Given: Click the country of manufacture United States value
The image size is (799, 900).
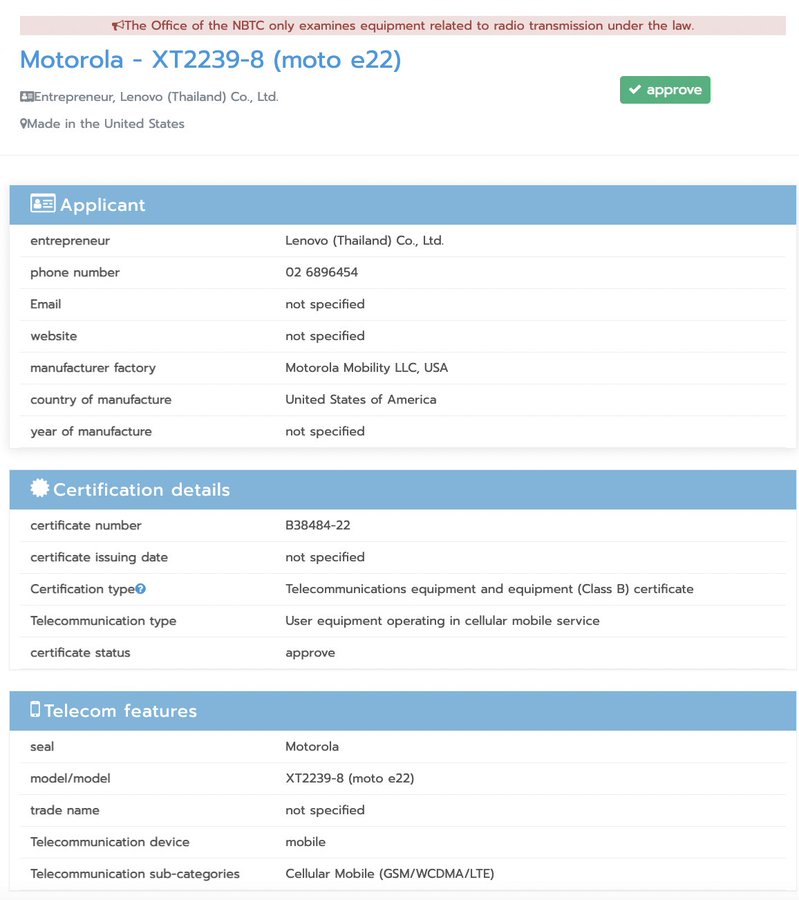Looking at the screenshot, I should [360, 400].
